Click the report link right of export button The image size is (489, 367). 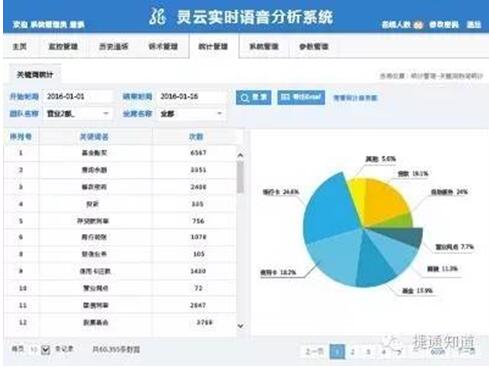(x=355, y=98)
